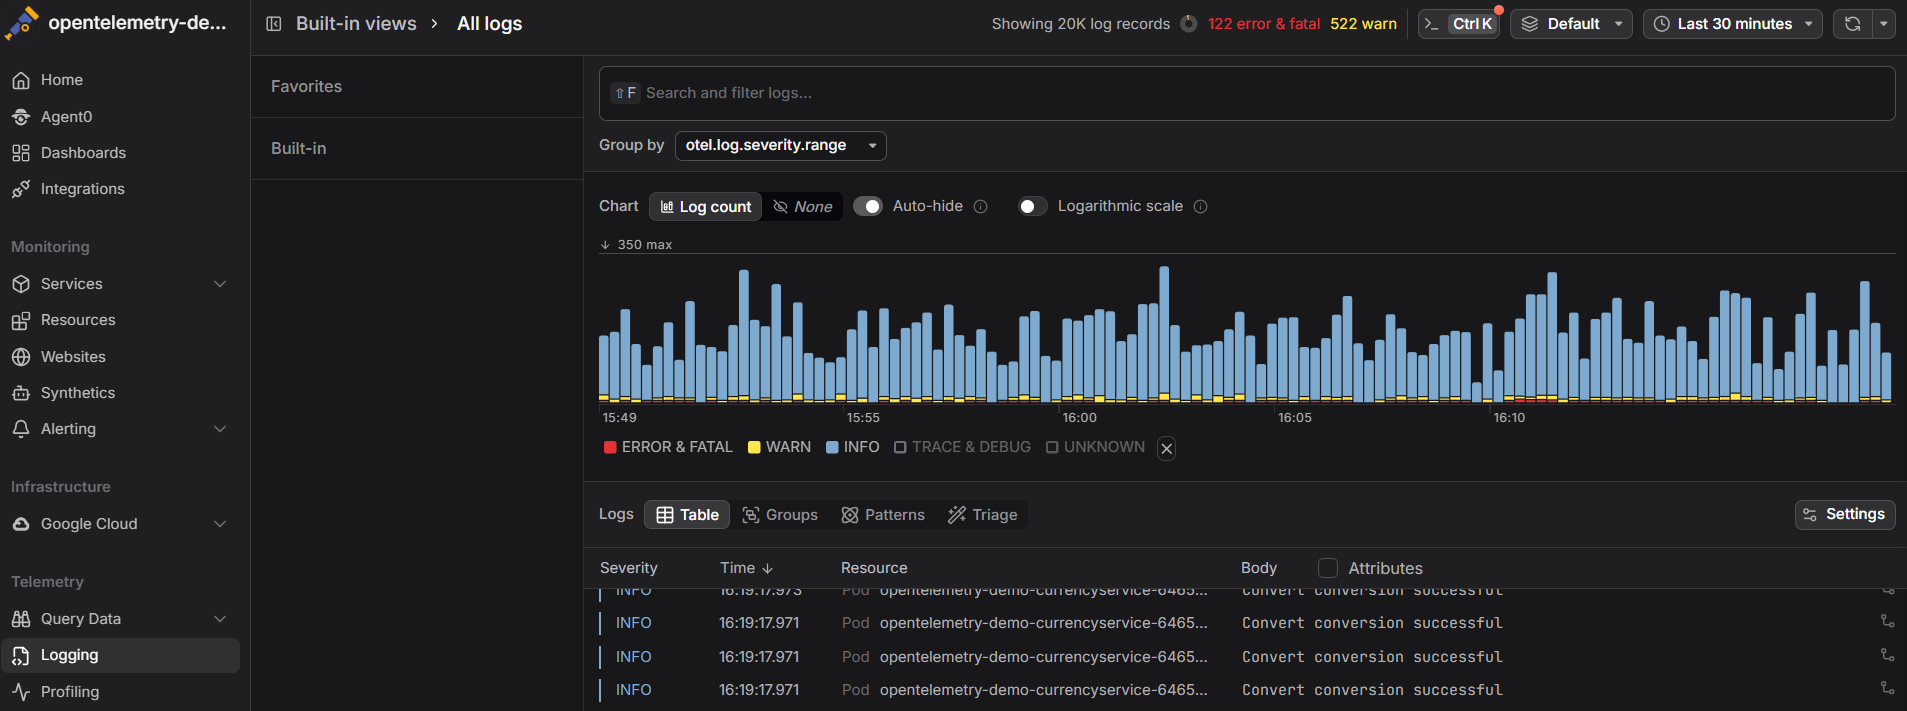
Task: Click the Dashboards grid icon
Action: 21,153
